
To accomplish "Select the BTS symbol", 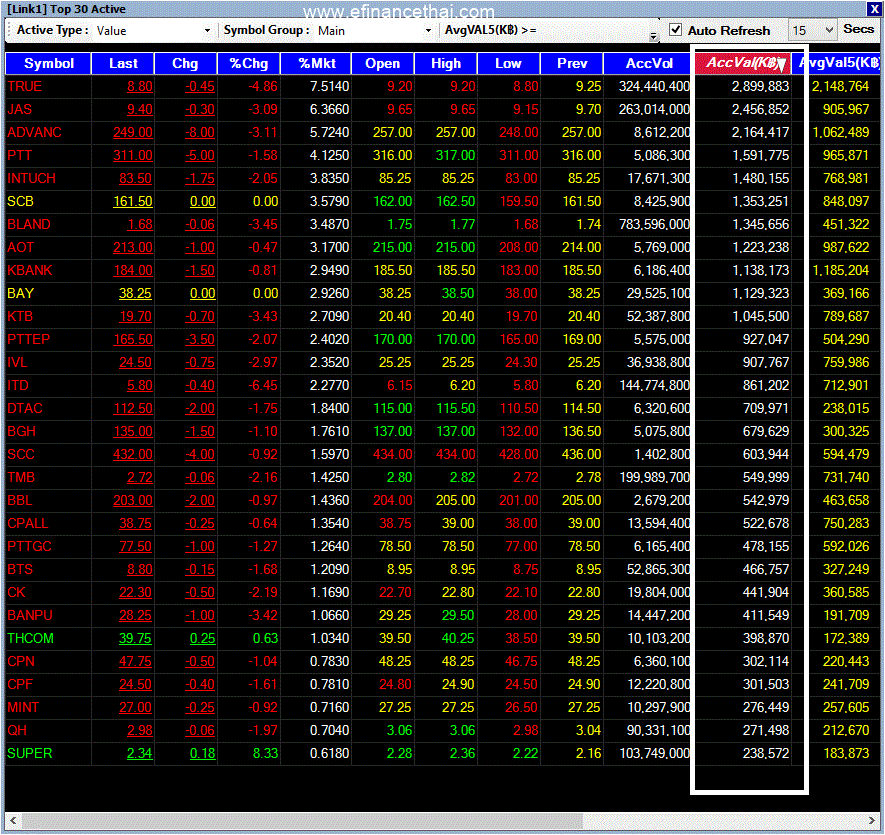I will [x=20, y=570].
